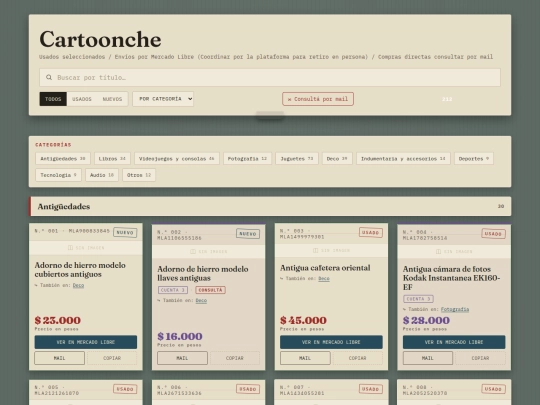Click Consultá por mail button
The image size is (540, 405).
tap(318, 99)
